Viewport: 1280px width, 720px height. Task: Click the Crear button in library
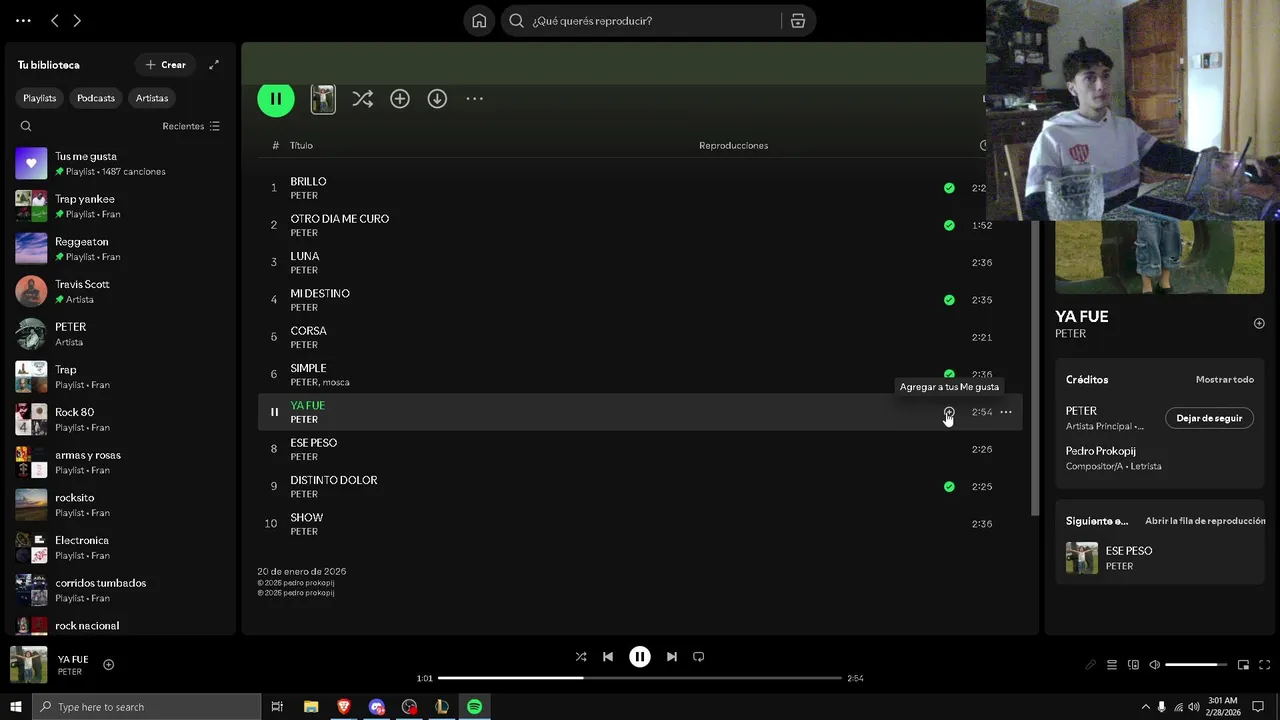[x=166, y=65]
